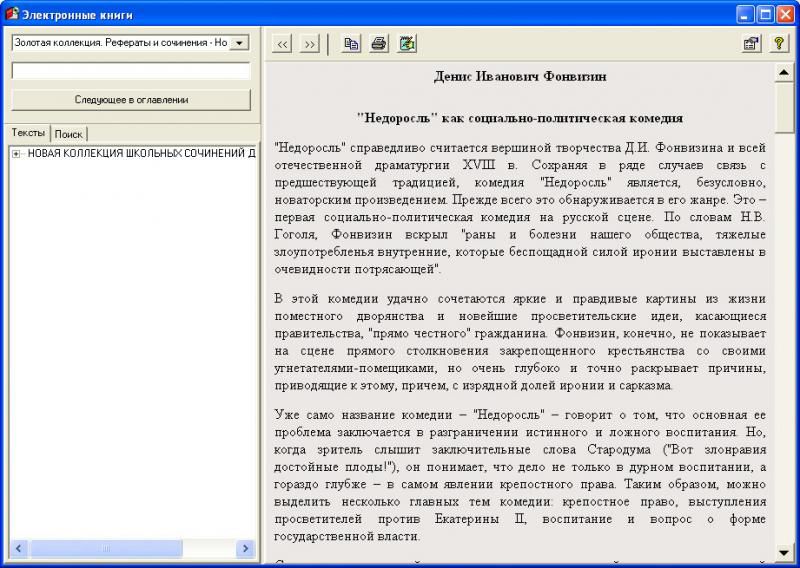The image size is (800, 568).
Task: Click the edit document icon in toolbar
Action: click(407, 44)
